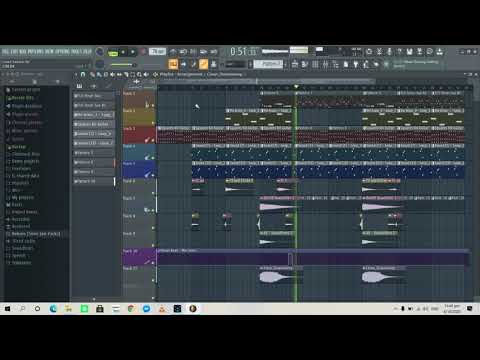Select the playlist slice tool
Image resolution: width=480 pixels, height=360 pixels.
(x=126, y=74)
